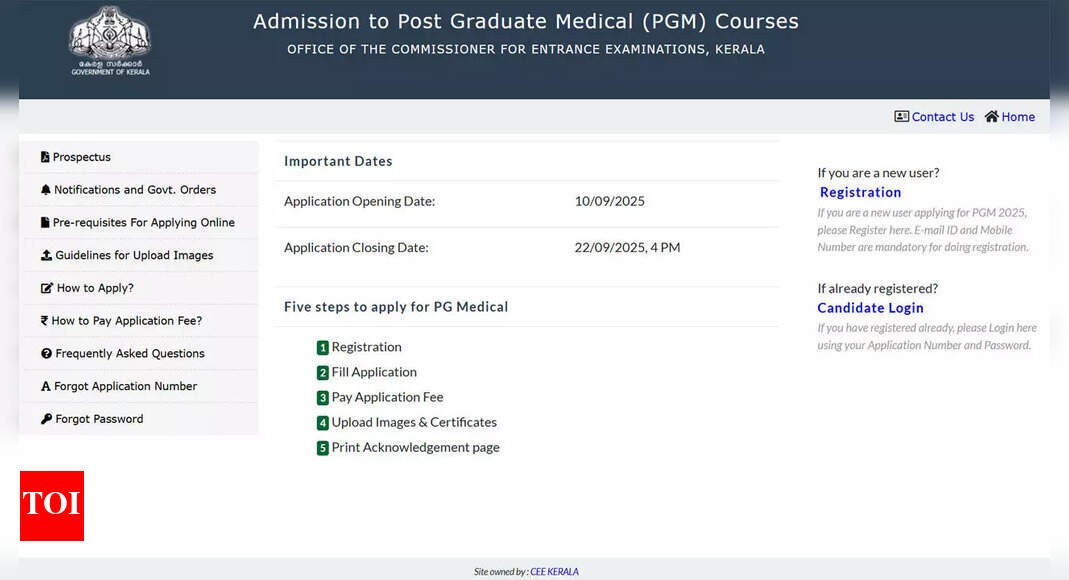Click the Registration link for new users

(860, 192)
